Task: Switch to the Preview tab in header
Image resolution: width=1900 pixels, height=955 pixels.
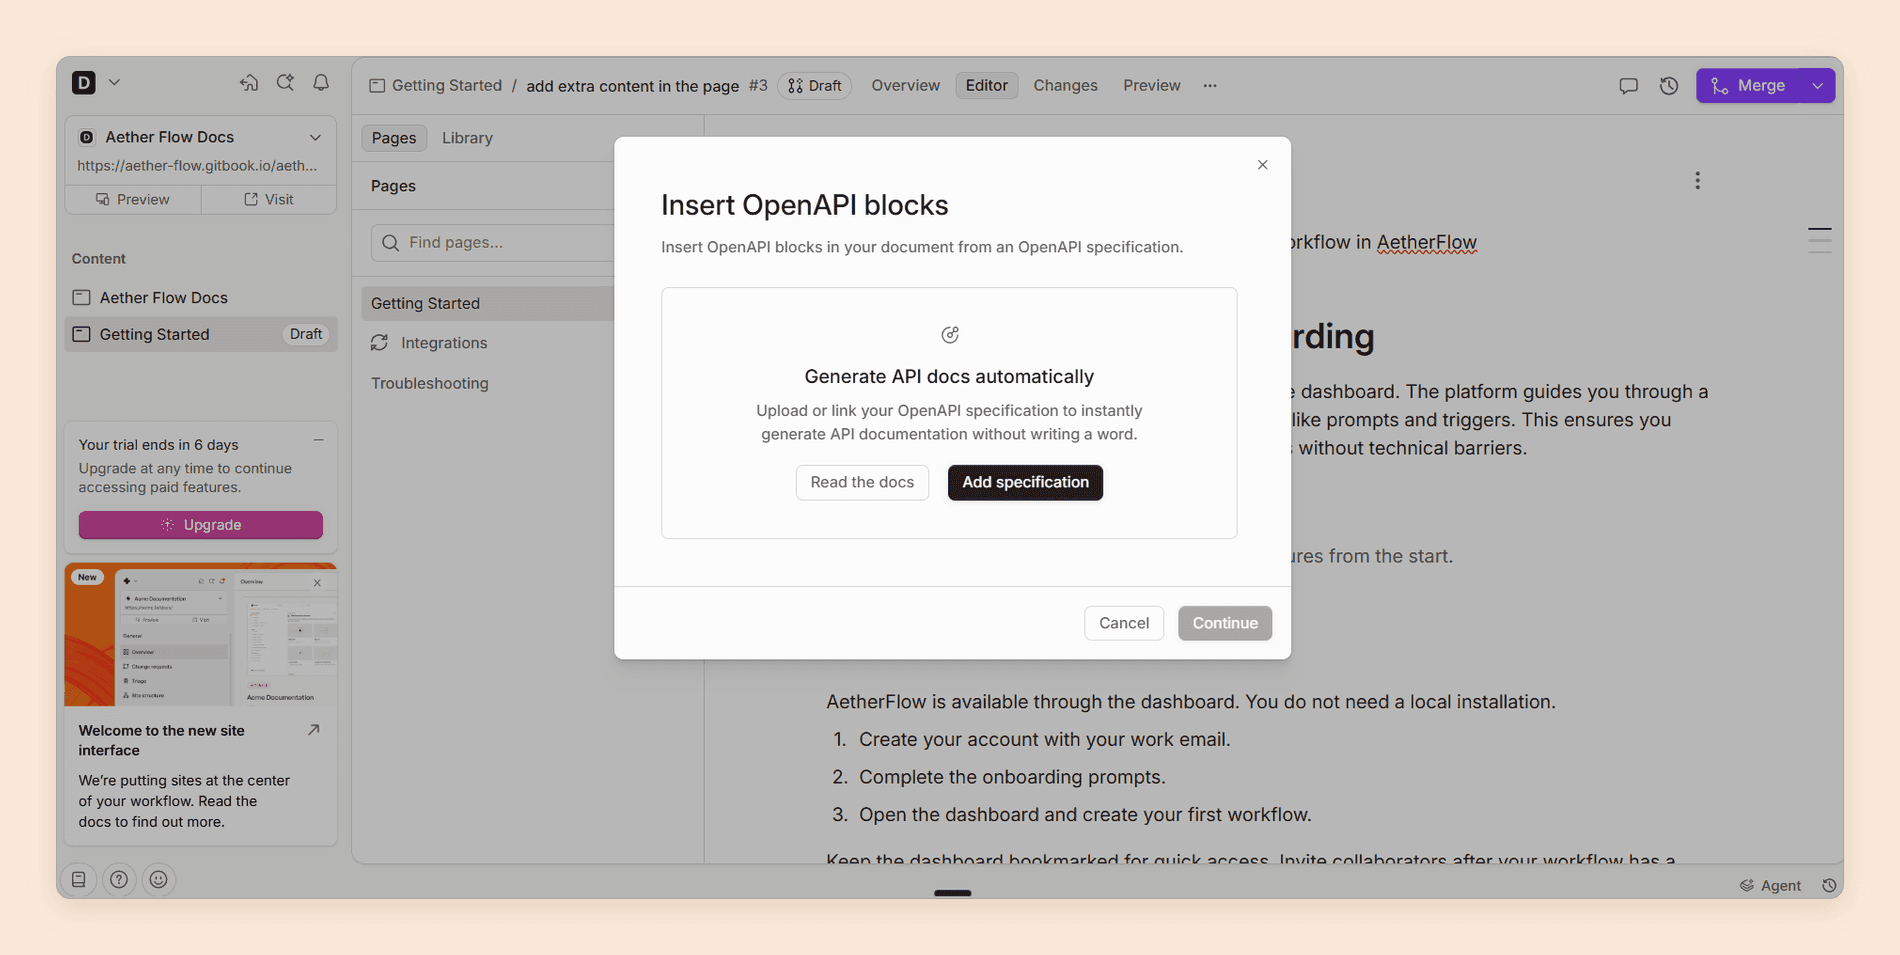Action: pos(1151,85)
